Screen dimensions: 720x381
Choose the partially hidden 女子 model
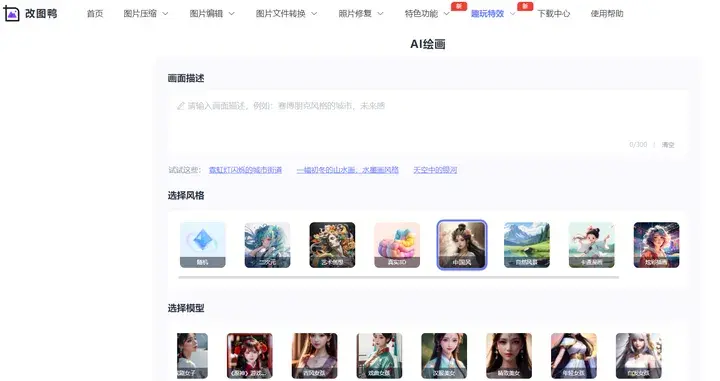pos(192,356)
